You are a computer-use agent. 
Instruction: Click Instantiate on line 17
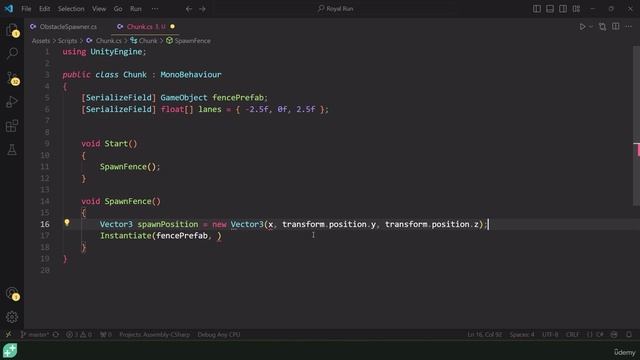click(125, 236)
